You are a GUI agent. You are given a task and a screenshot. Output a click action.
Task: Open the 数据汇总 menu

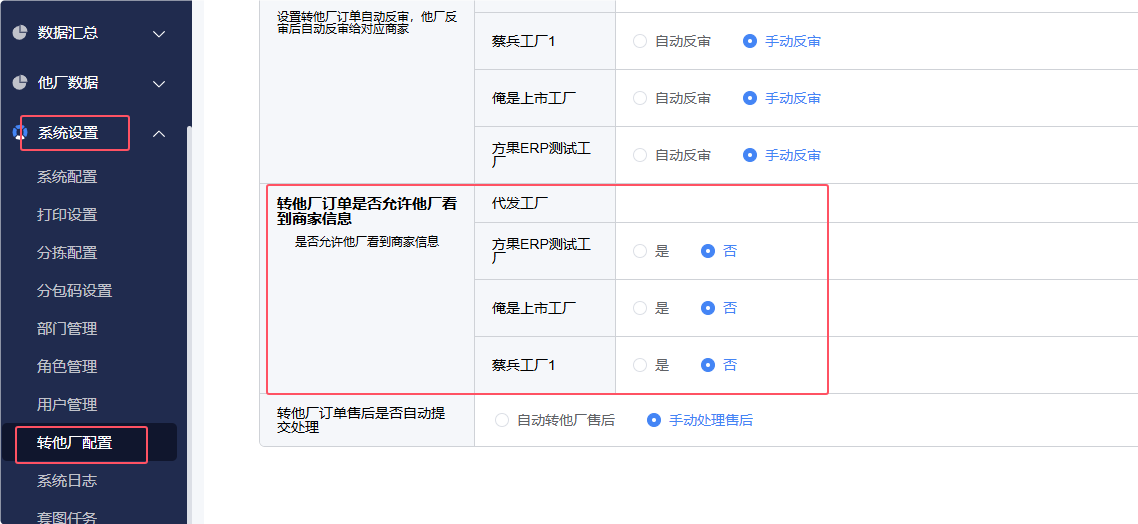click(x=67, y=33)
